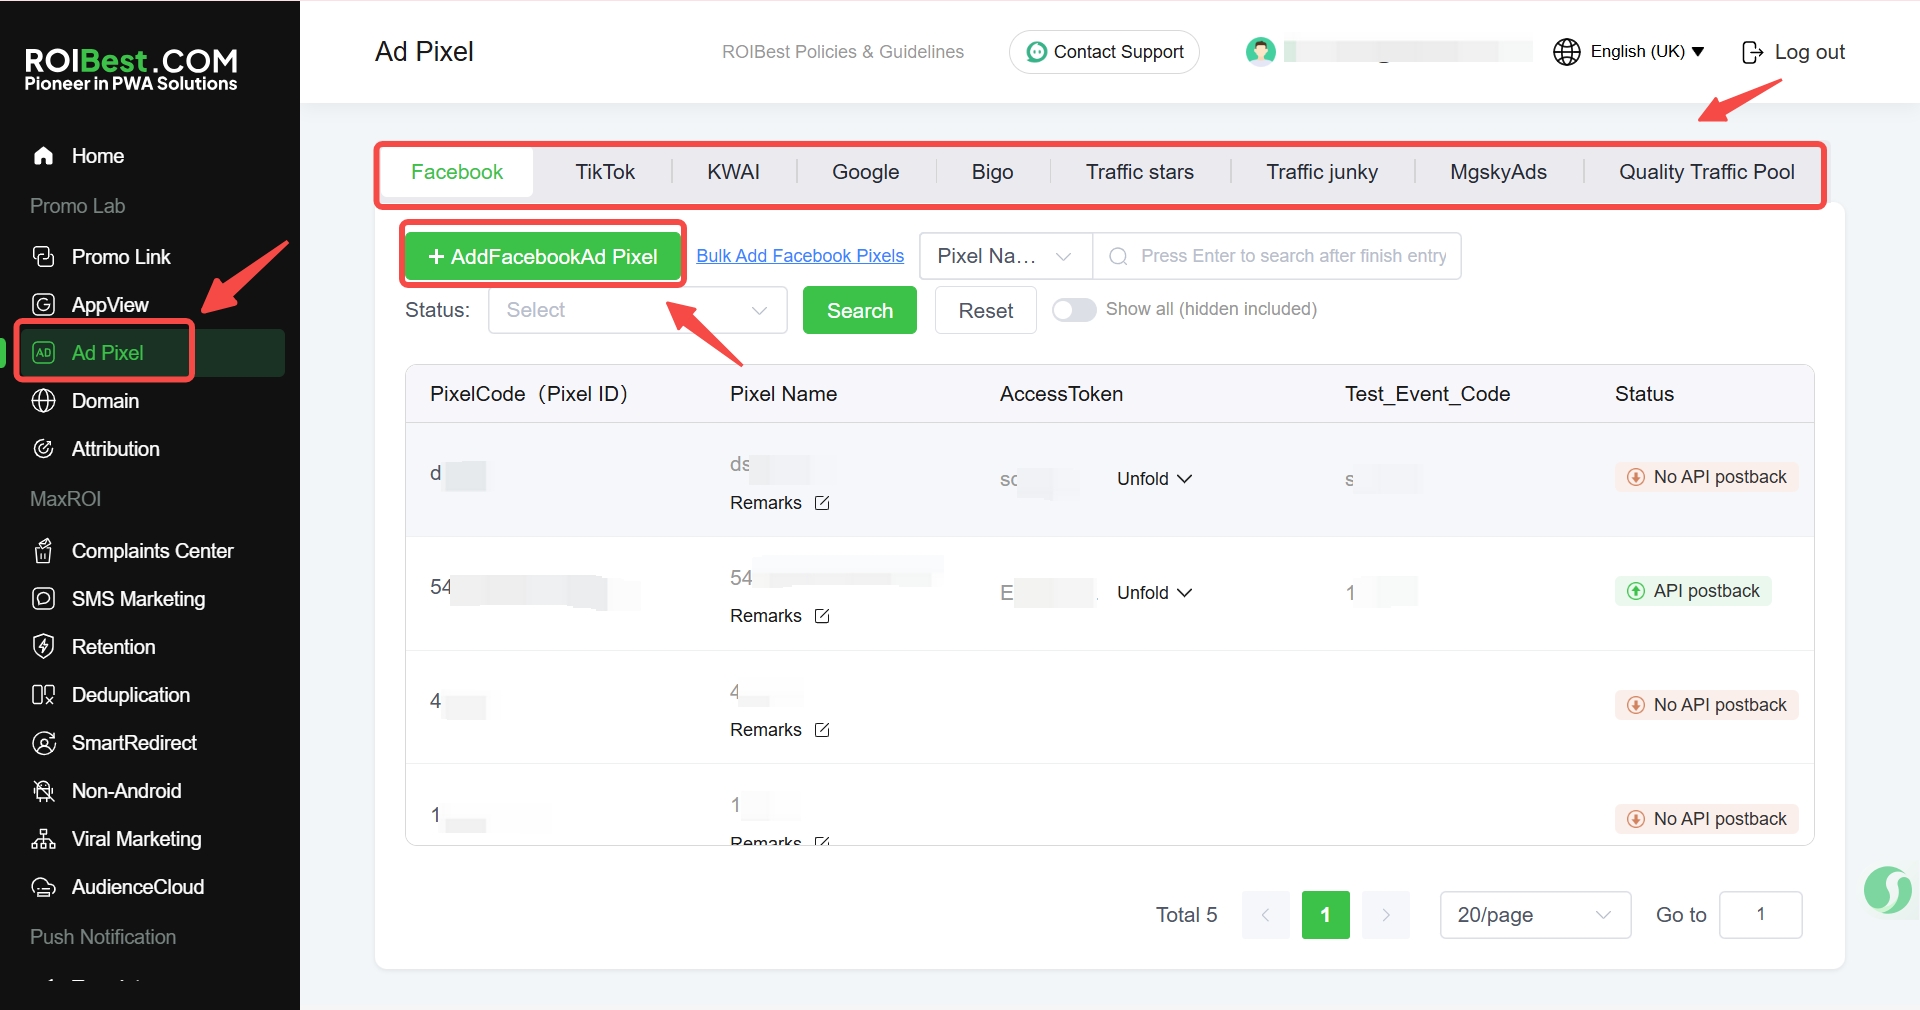Open Bulk Add Facebook Pixels link

[800, 256]
